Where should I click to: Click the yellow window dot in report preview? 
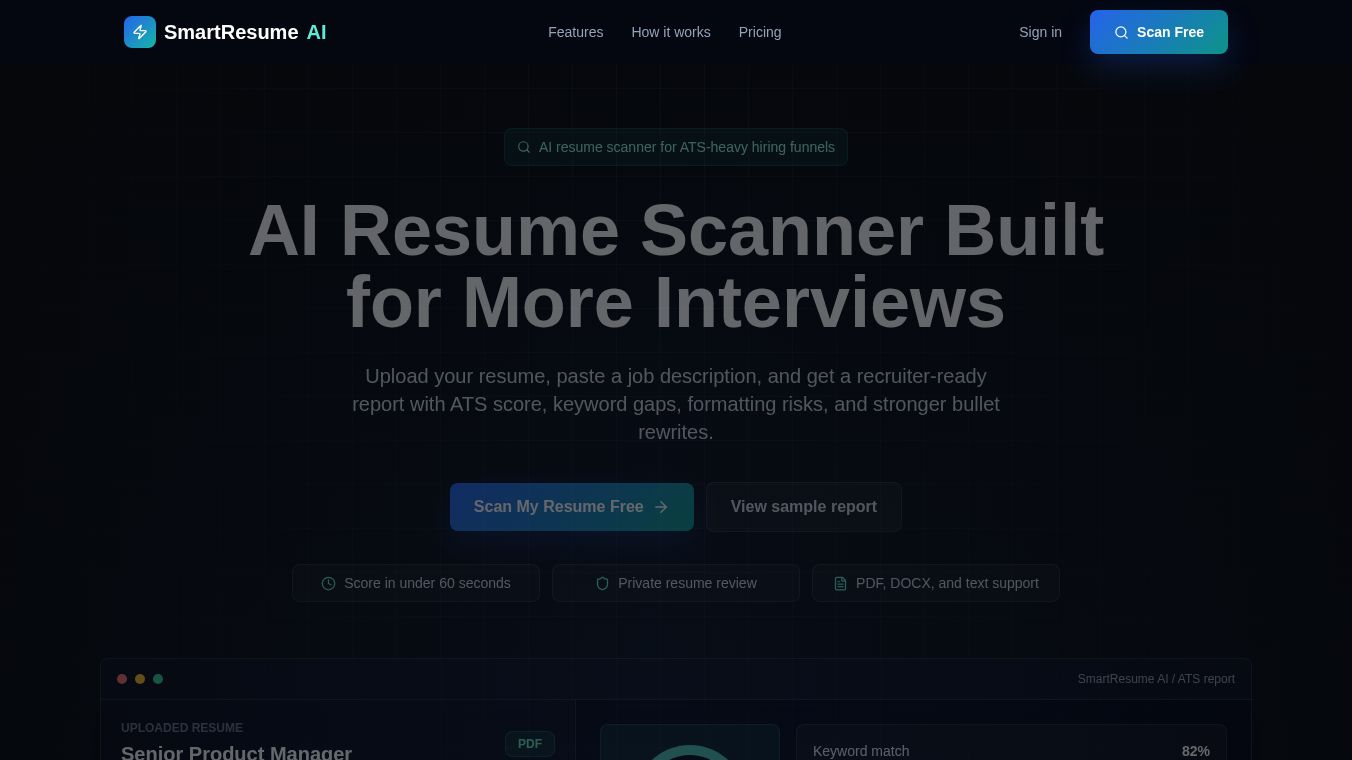point(140,679)
